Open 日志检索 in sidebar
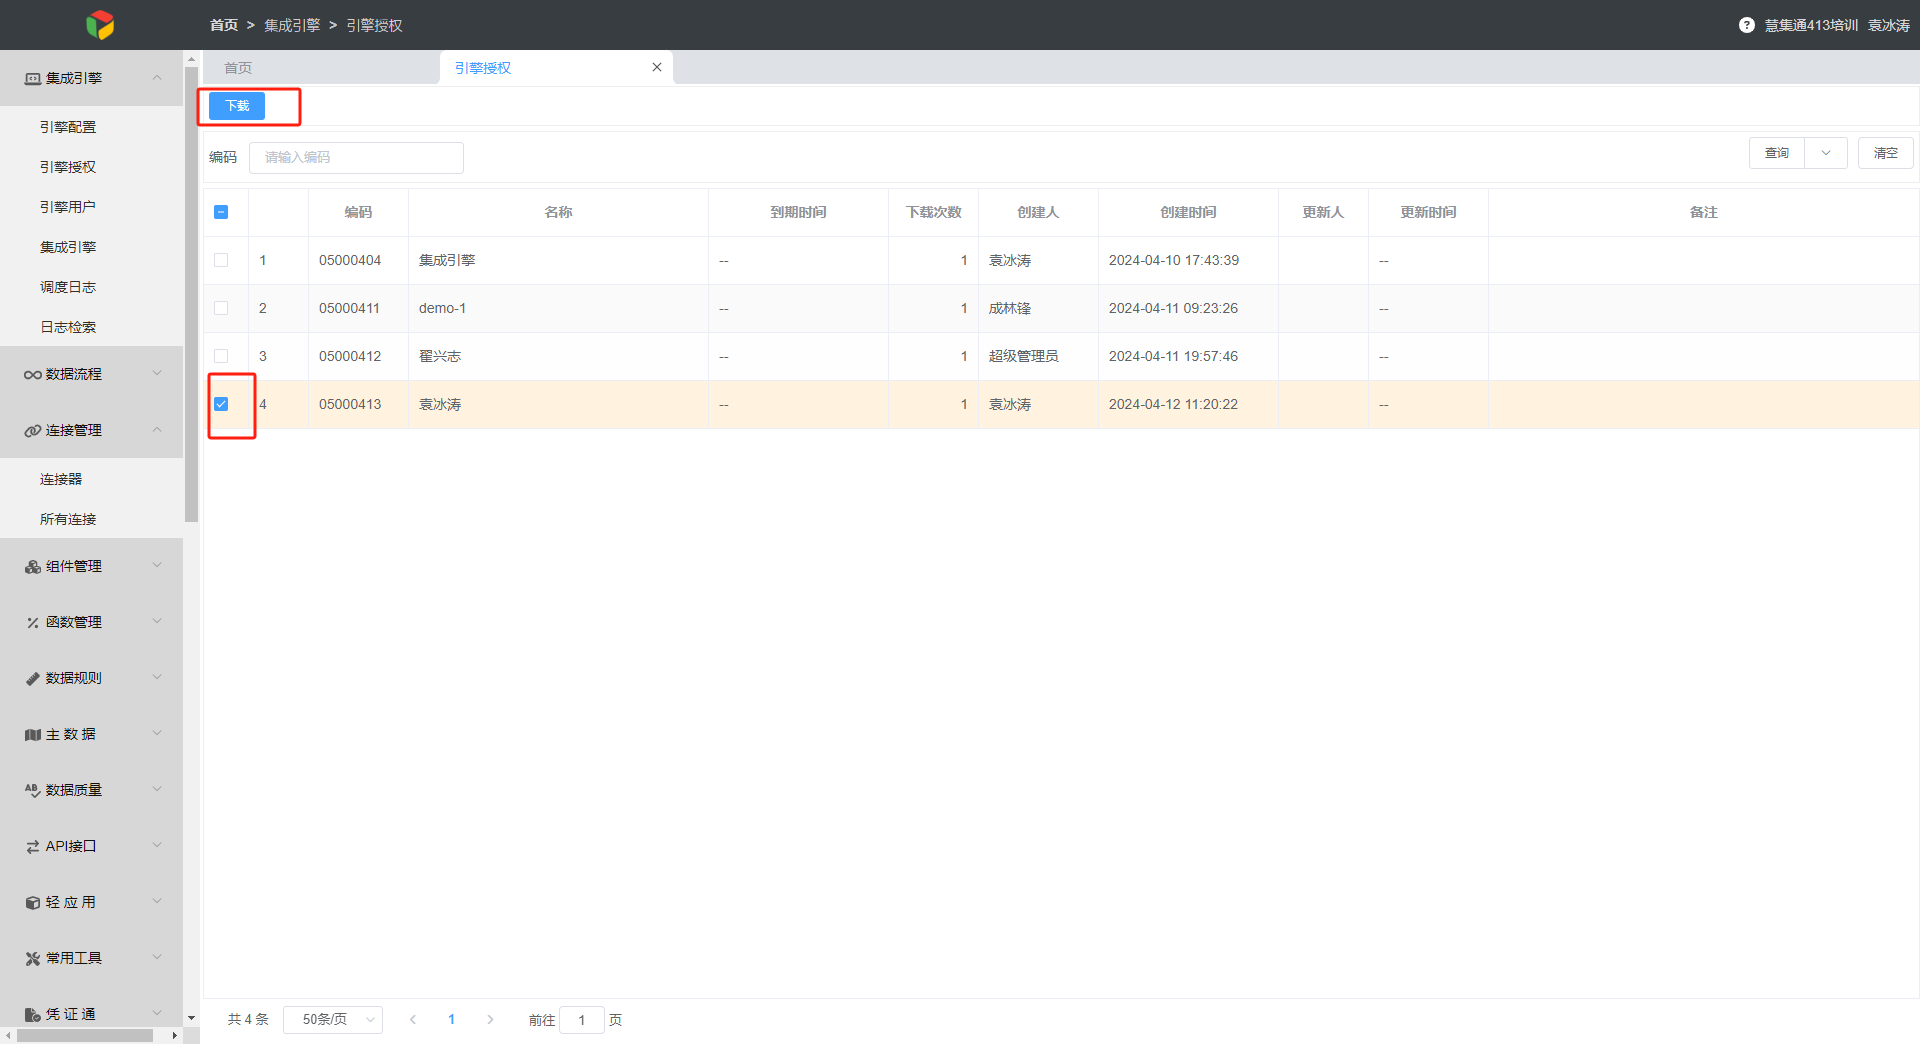Screen dimensions: 1920x1044 (68, 327)
